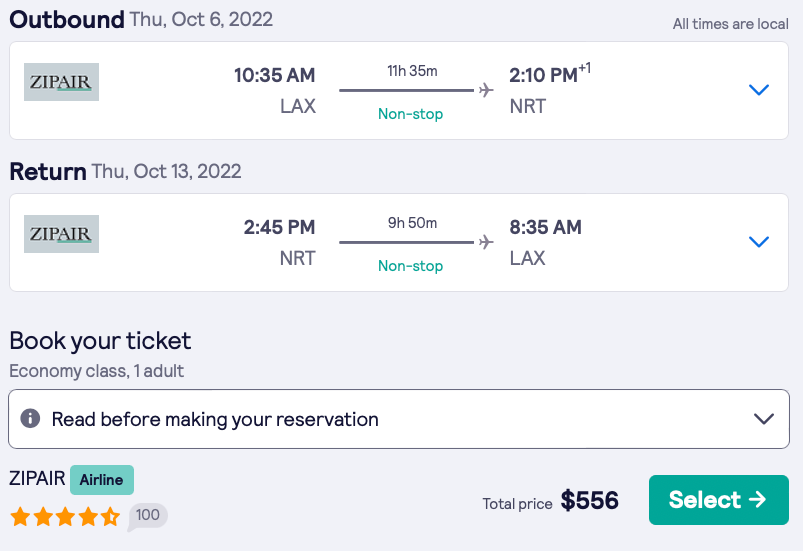The image size is (803, 551).
Task: Click the 10:35 AM outbound departure time
Action: 274,75
